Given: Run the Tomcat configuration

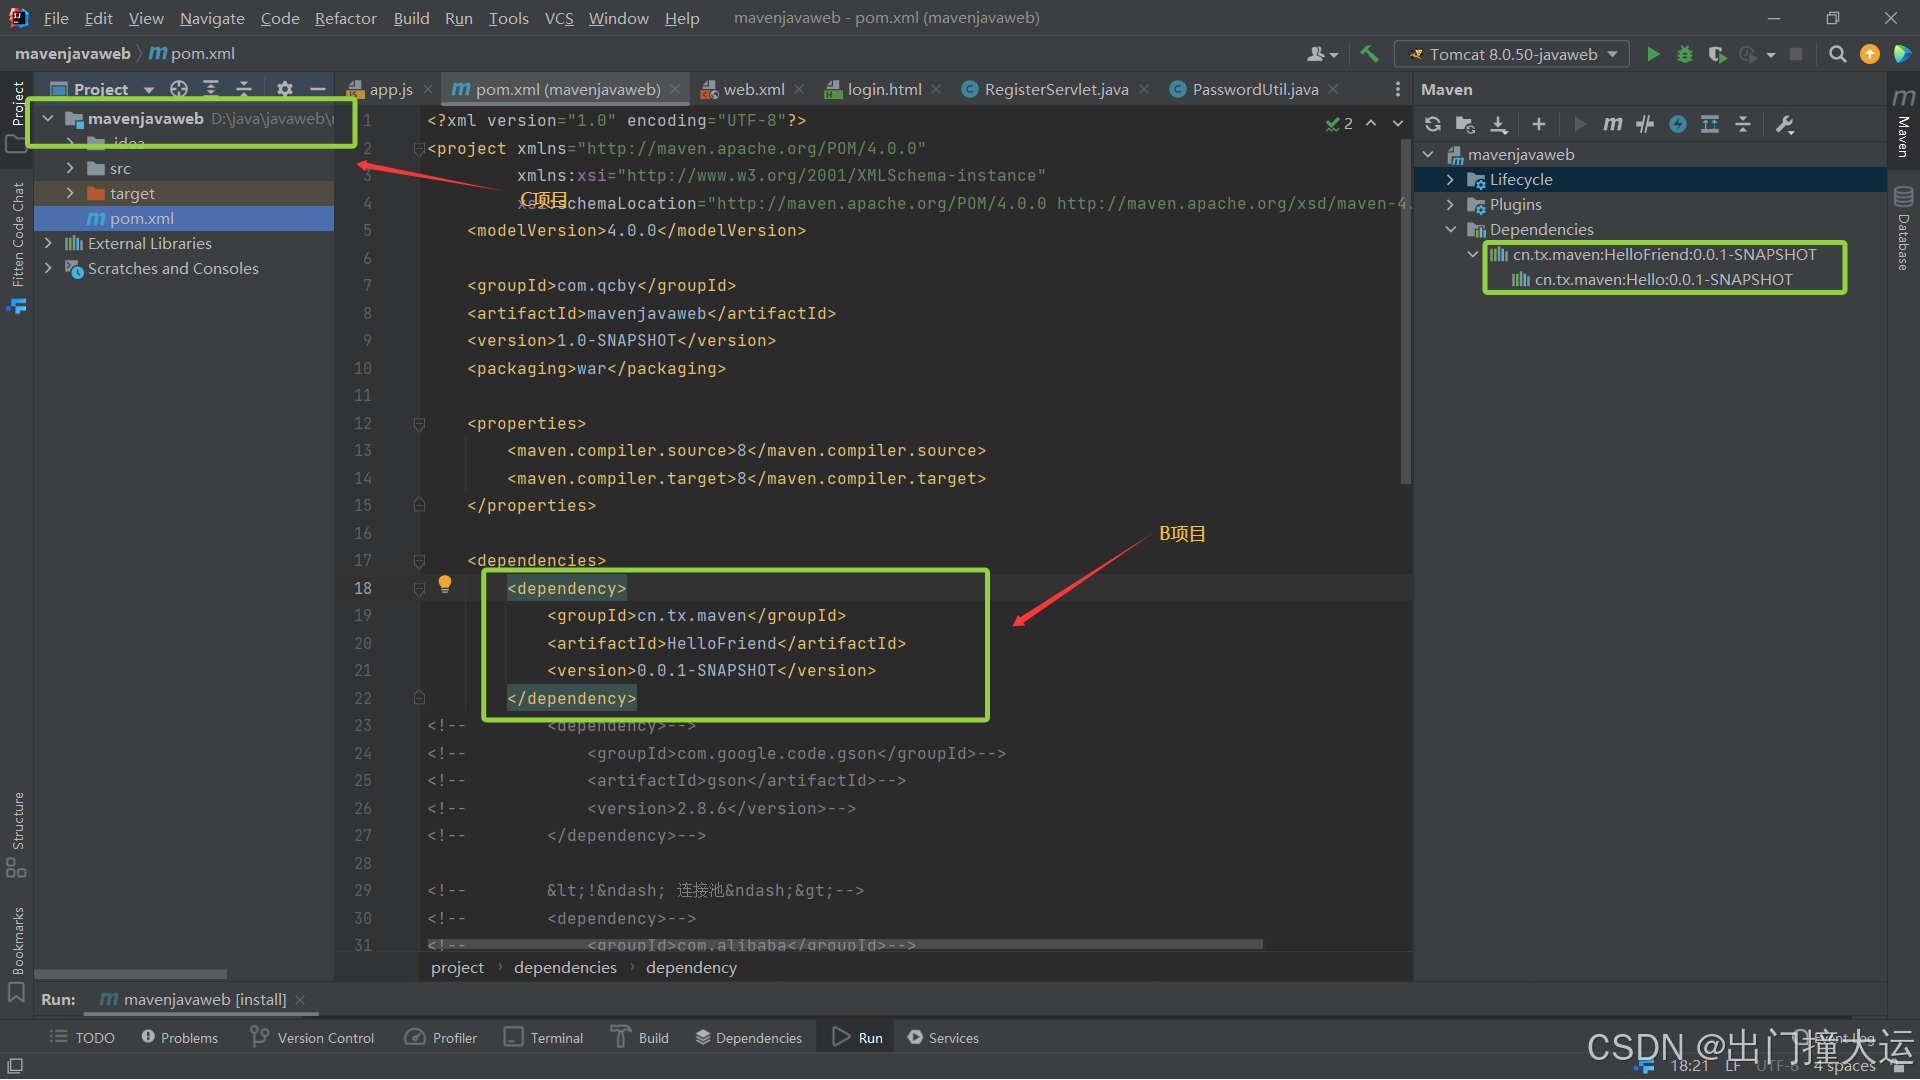Looking at the screenshot, I should 1653,54.
